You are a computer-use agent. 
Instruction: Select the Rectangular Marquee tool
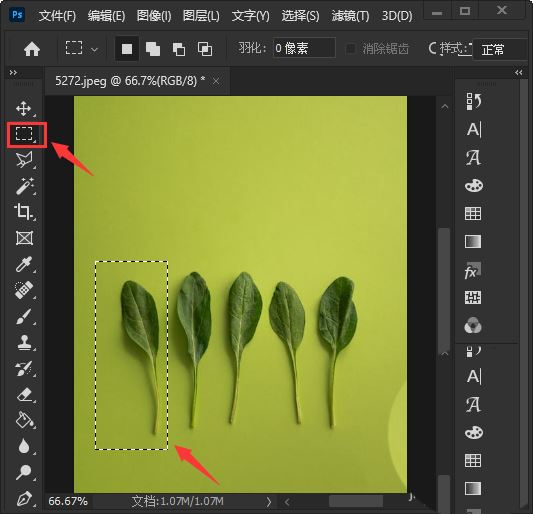[24, 134]
